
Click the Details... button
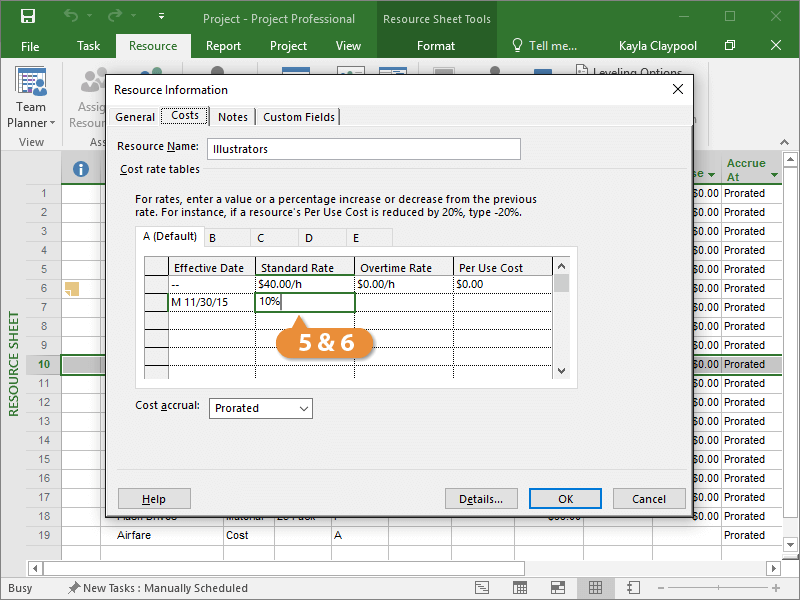pos(481,499)
